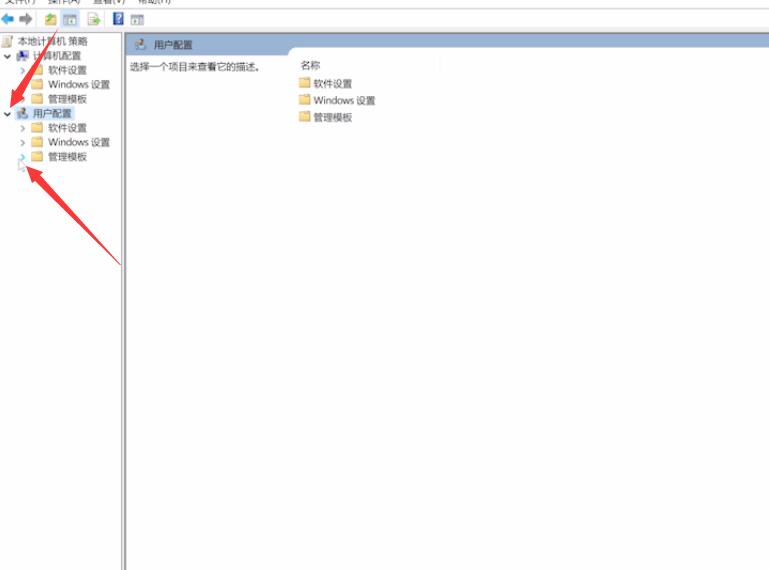This screenshot has height=570, width=769.
Task: Click the 本地计算机 策略 scroll document icon
Action: click(x=7, y=41)
